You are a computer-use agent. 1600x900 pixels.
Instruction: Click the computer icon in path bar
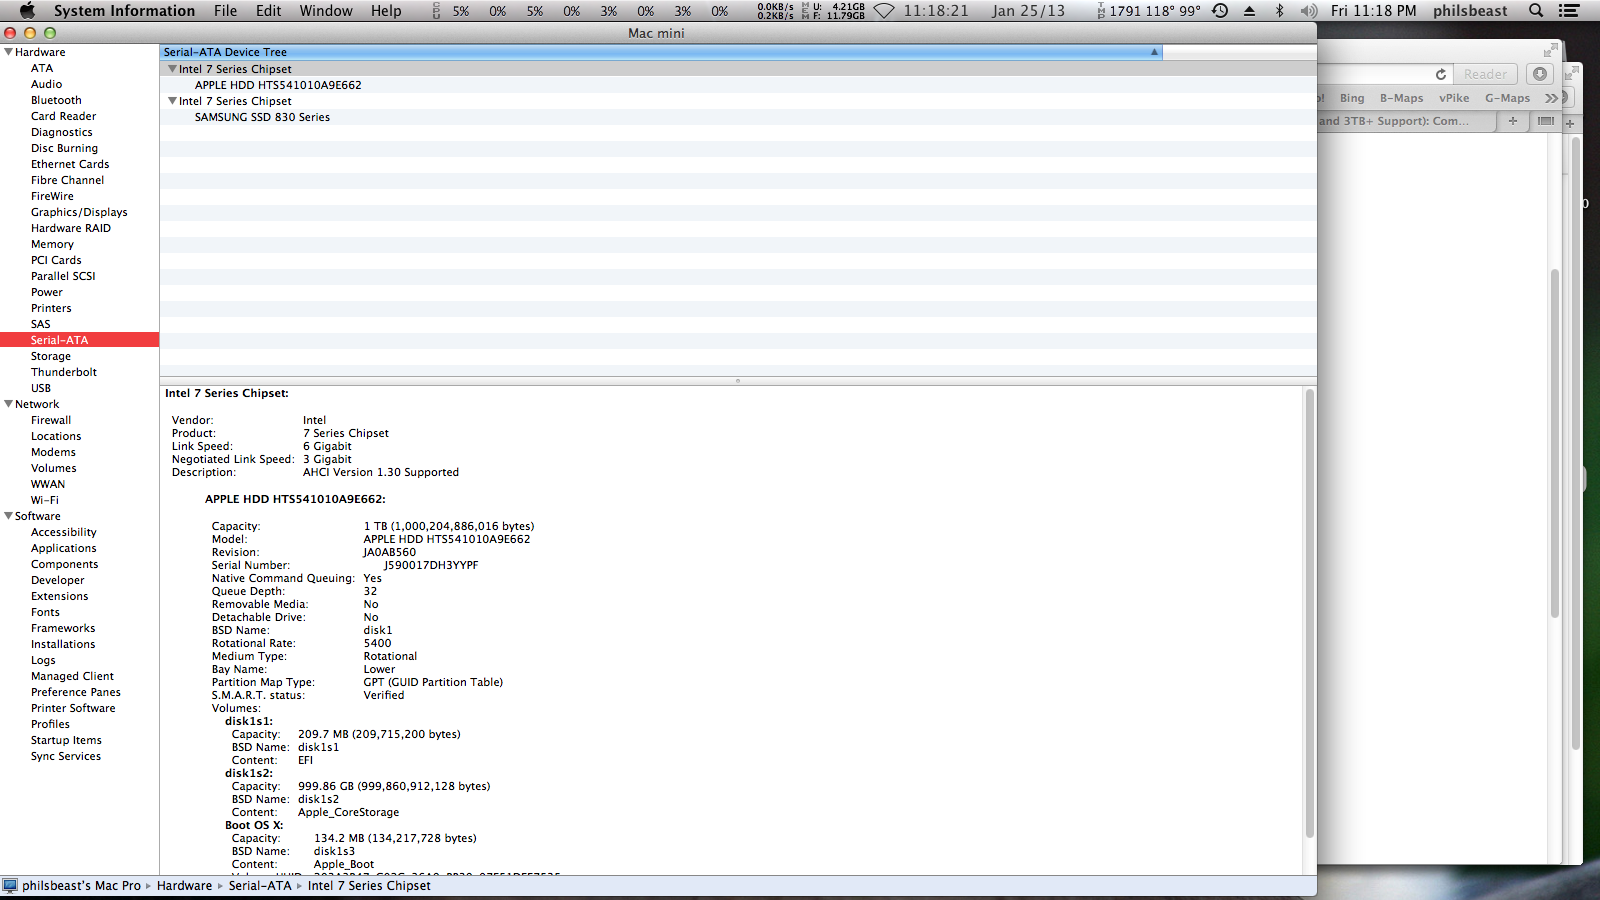[10, 886]
